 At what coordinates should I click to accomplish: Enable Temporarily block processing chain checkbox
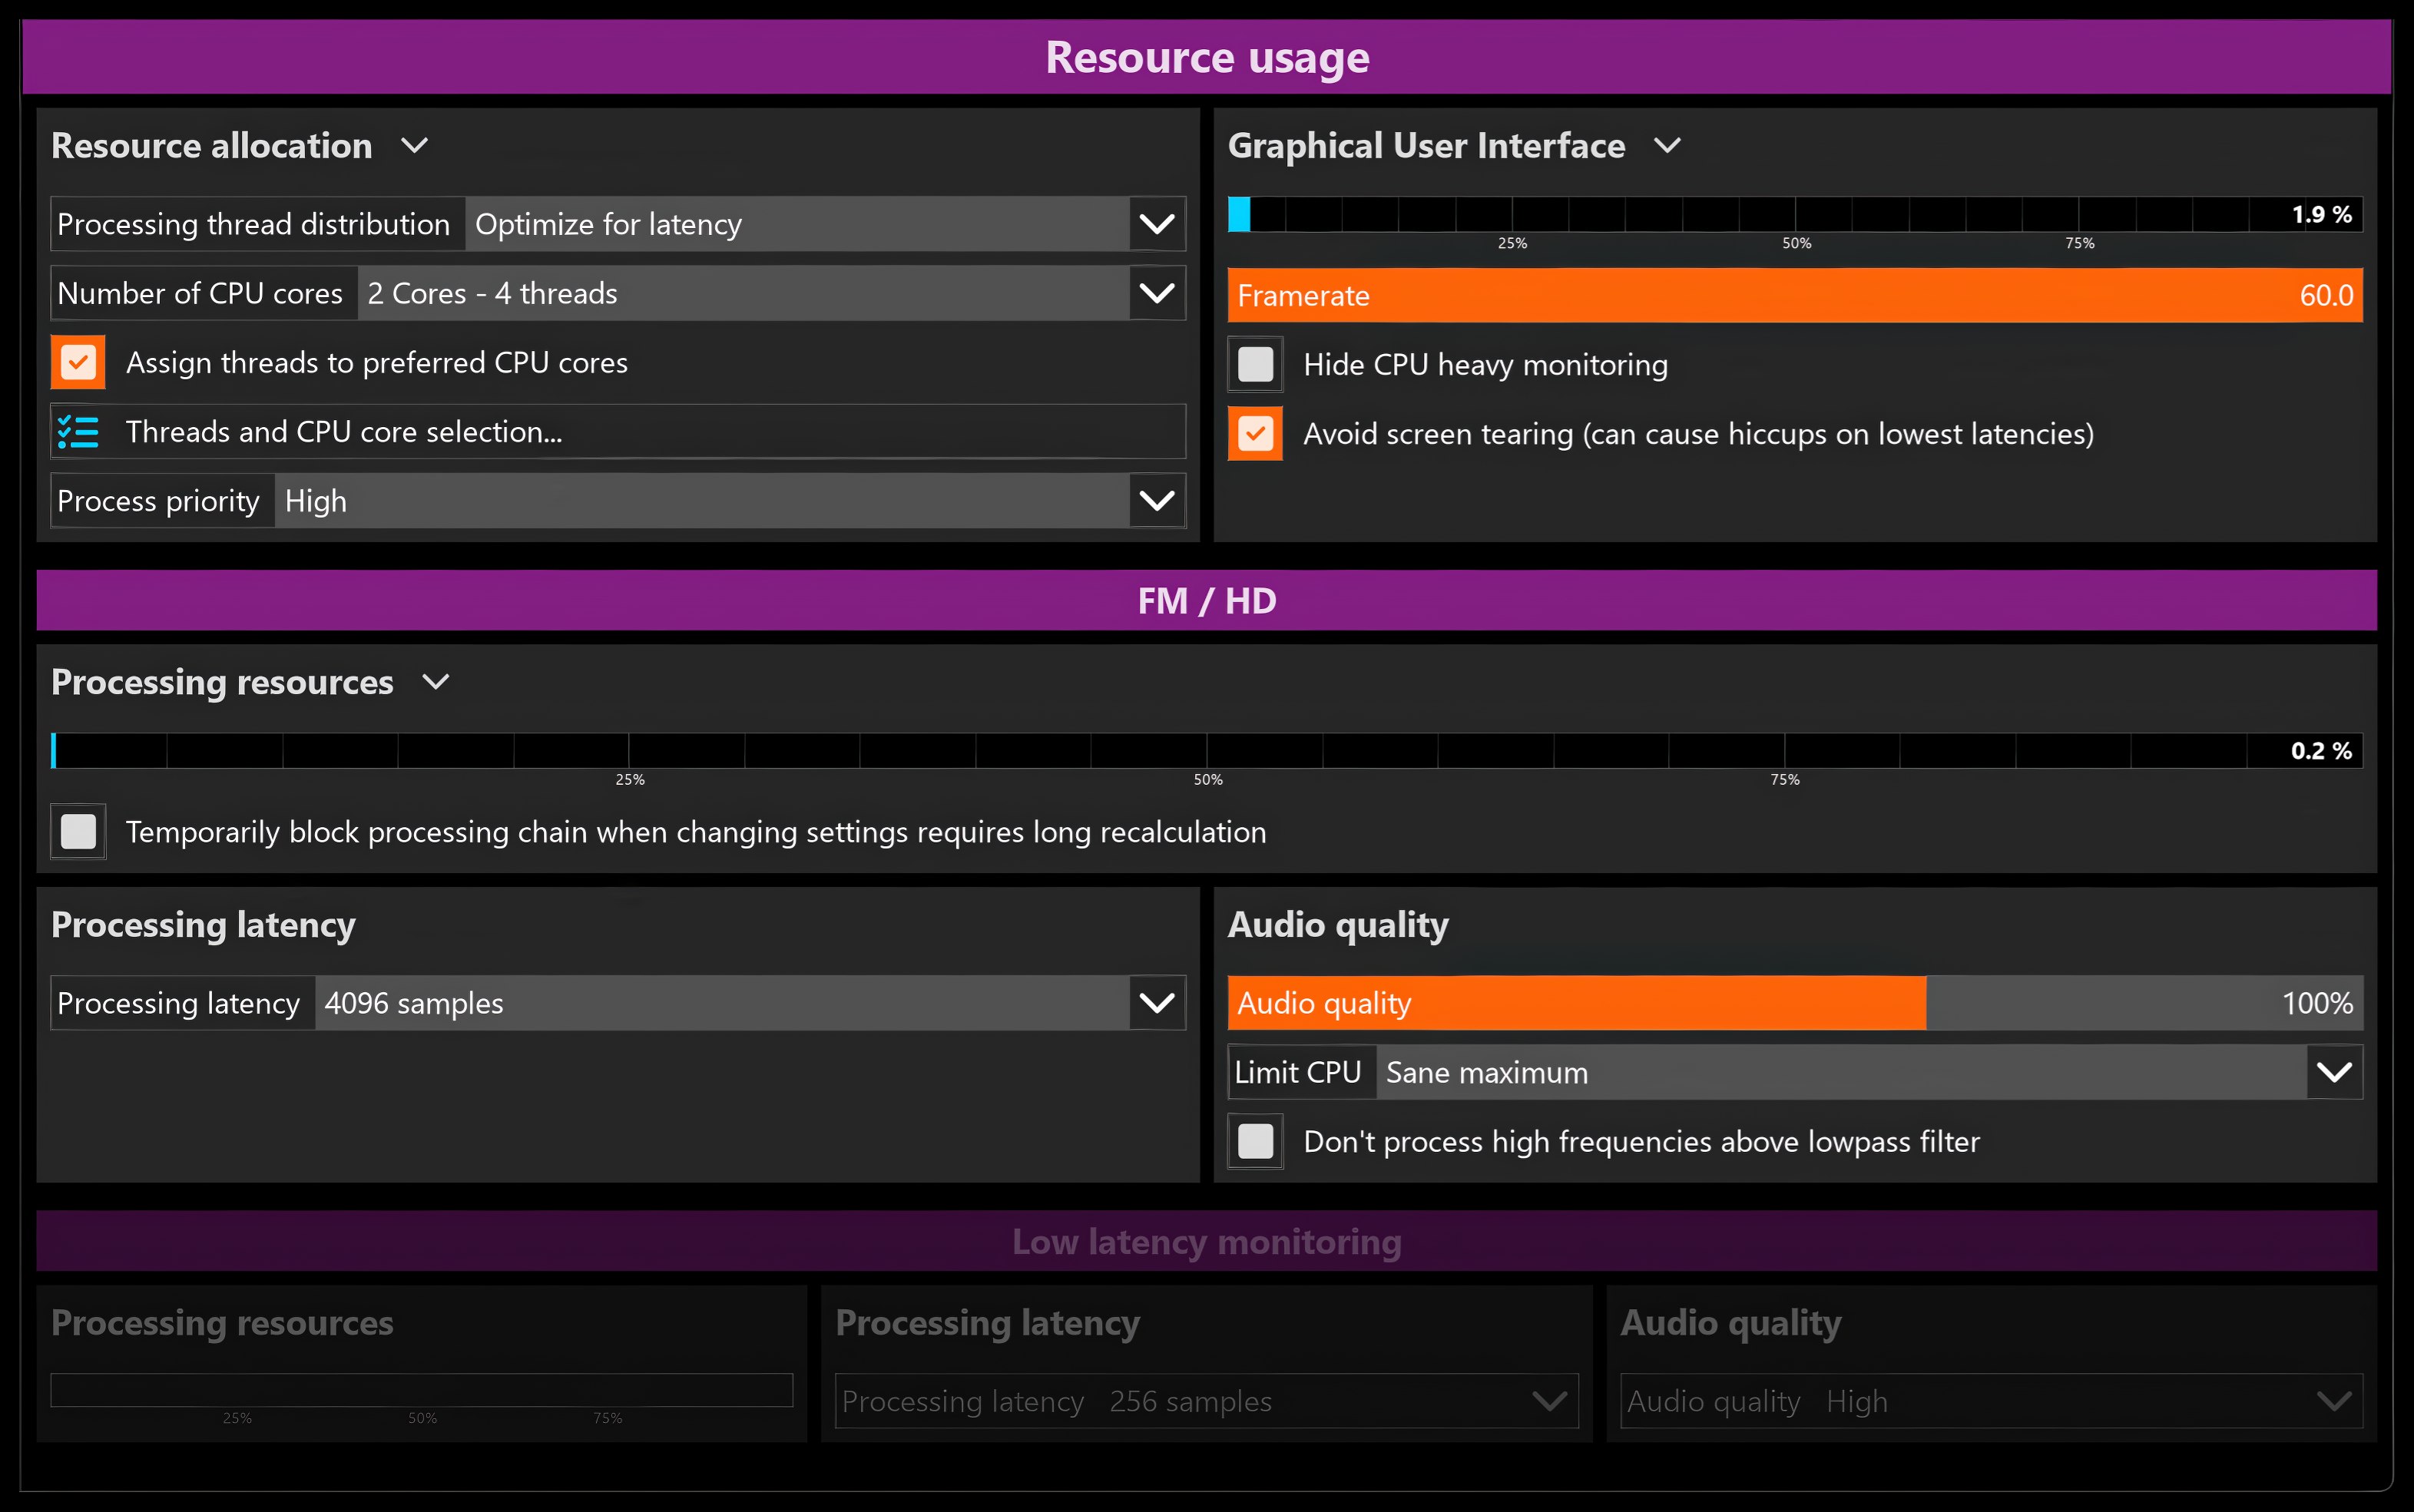[78, 832]
